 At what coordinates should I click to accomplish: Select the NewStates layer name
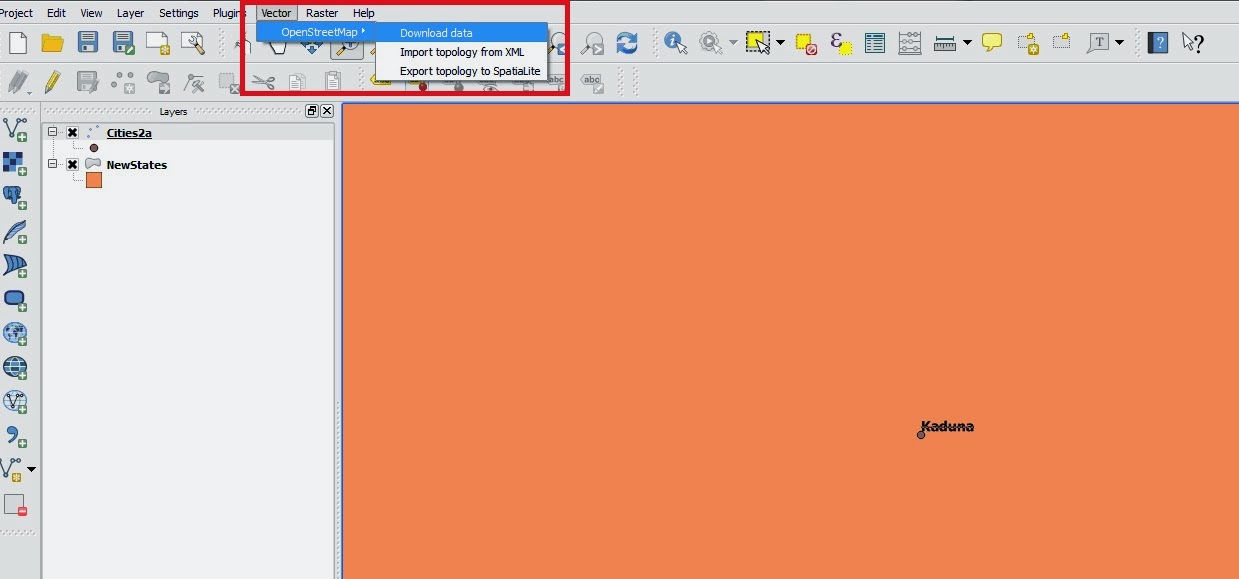pyautogui.click(x=137, y=165)
